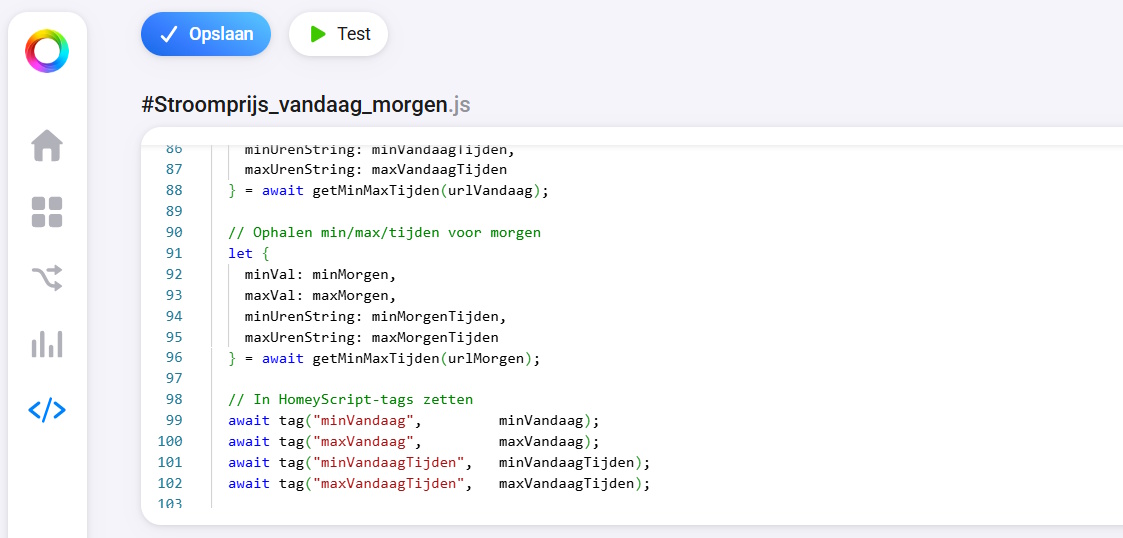Open the Insights bar chart icon
The height and width of the screenshot is (538, 1123).
47,344
